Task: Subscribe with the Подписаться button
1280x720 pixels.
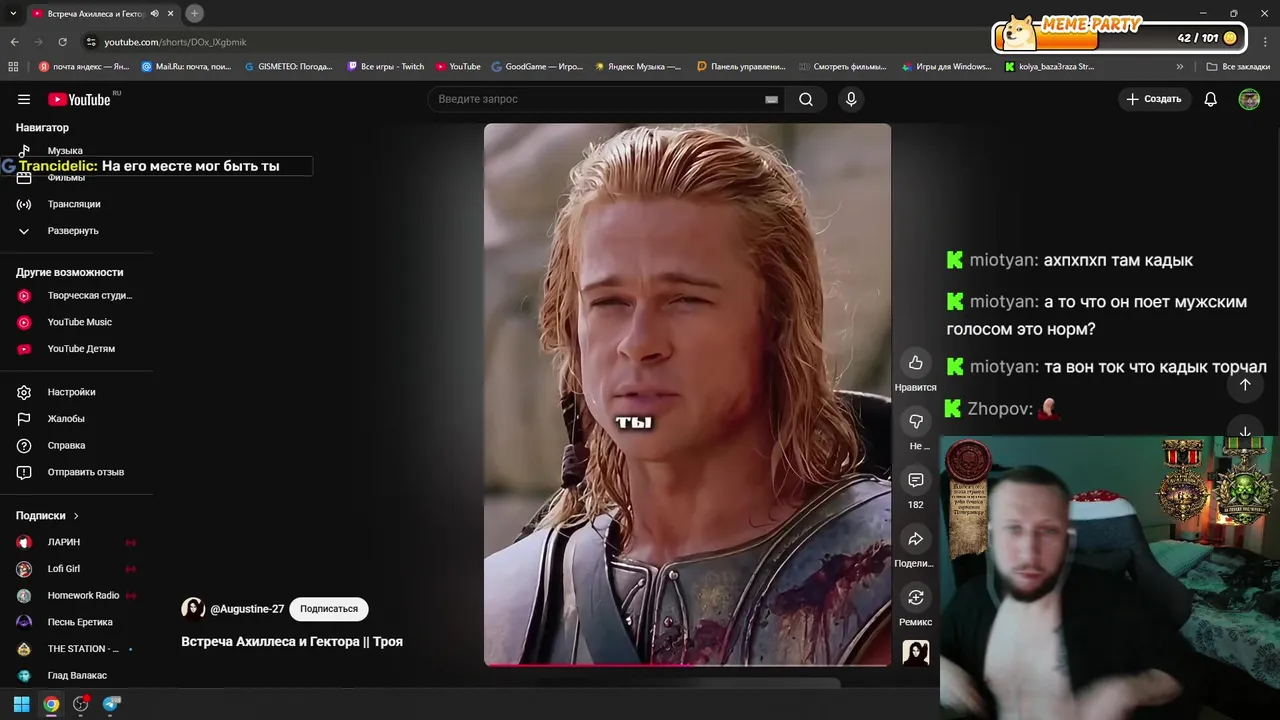Action: click(x=329, y=609)
